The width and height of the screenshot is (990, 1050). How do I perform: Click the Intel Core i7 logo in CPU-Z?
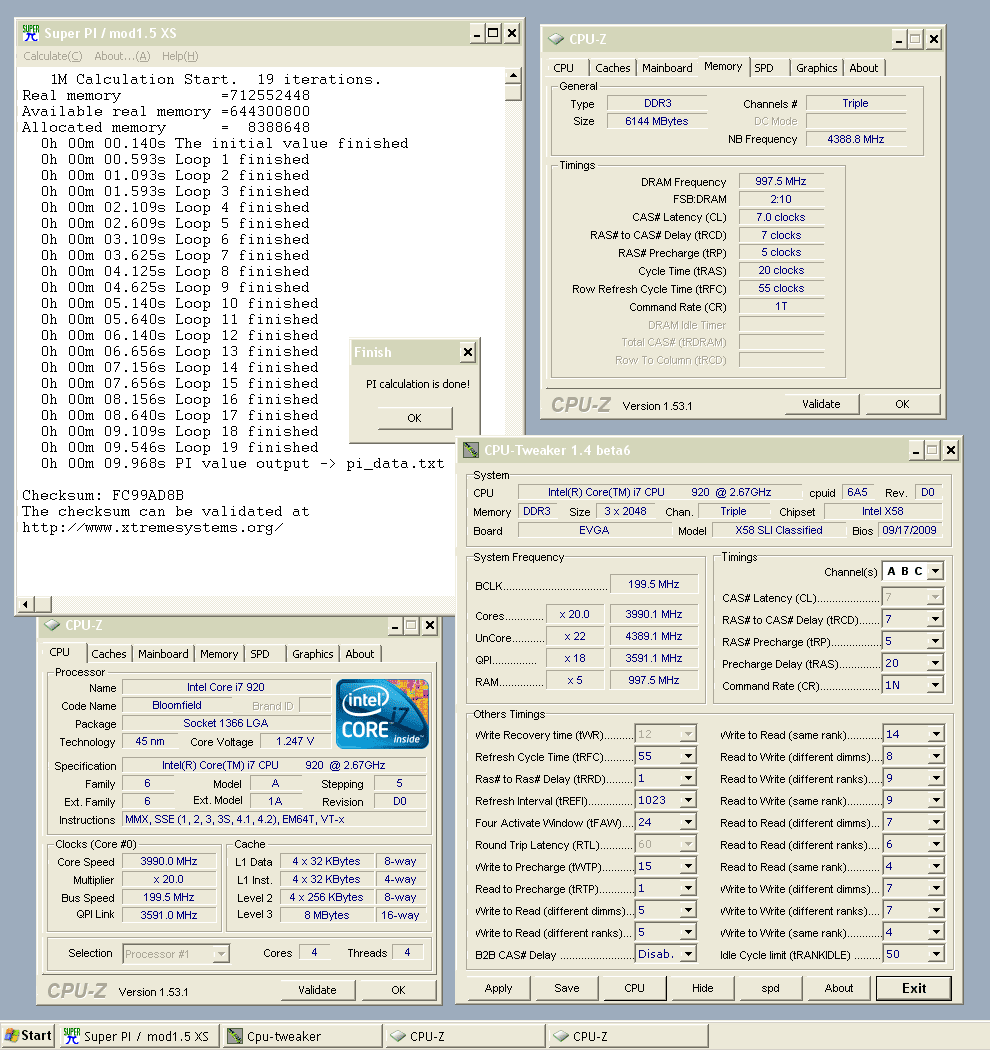tap(382, 714)
